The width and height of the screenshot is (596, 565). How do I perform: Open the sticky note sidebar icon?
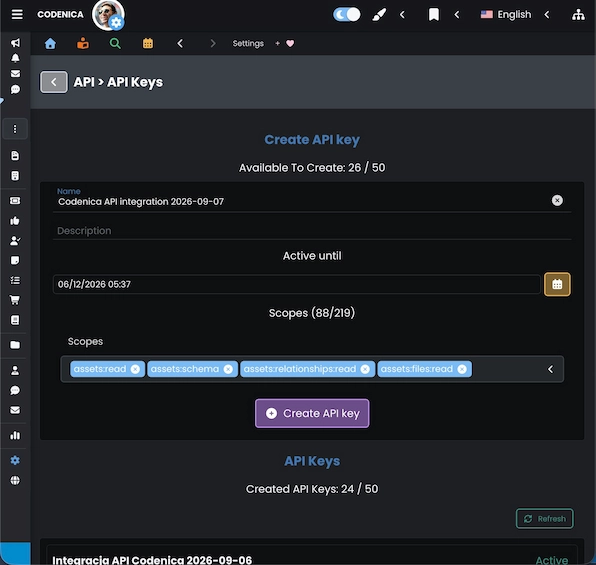tap(15, 260)
